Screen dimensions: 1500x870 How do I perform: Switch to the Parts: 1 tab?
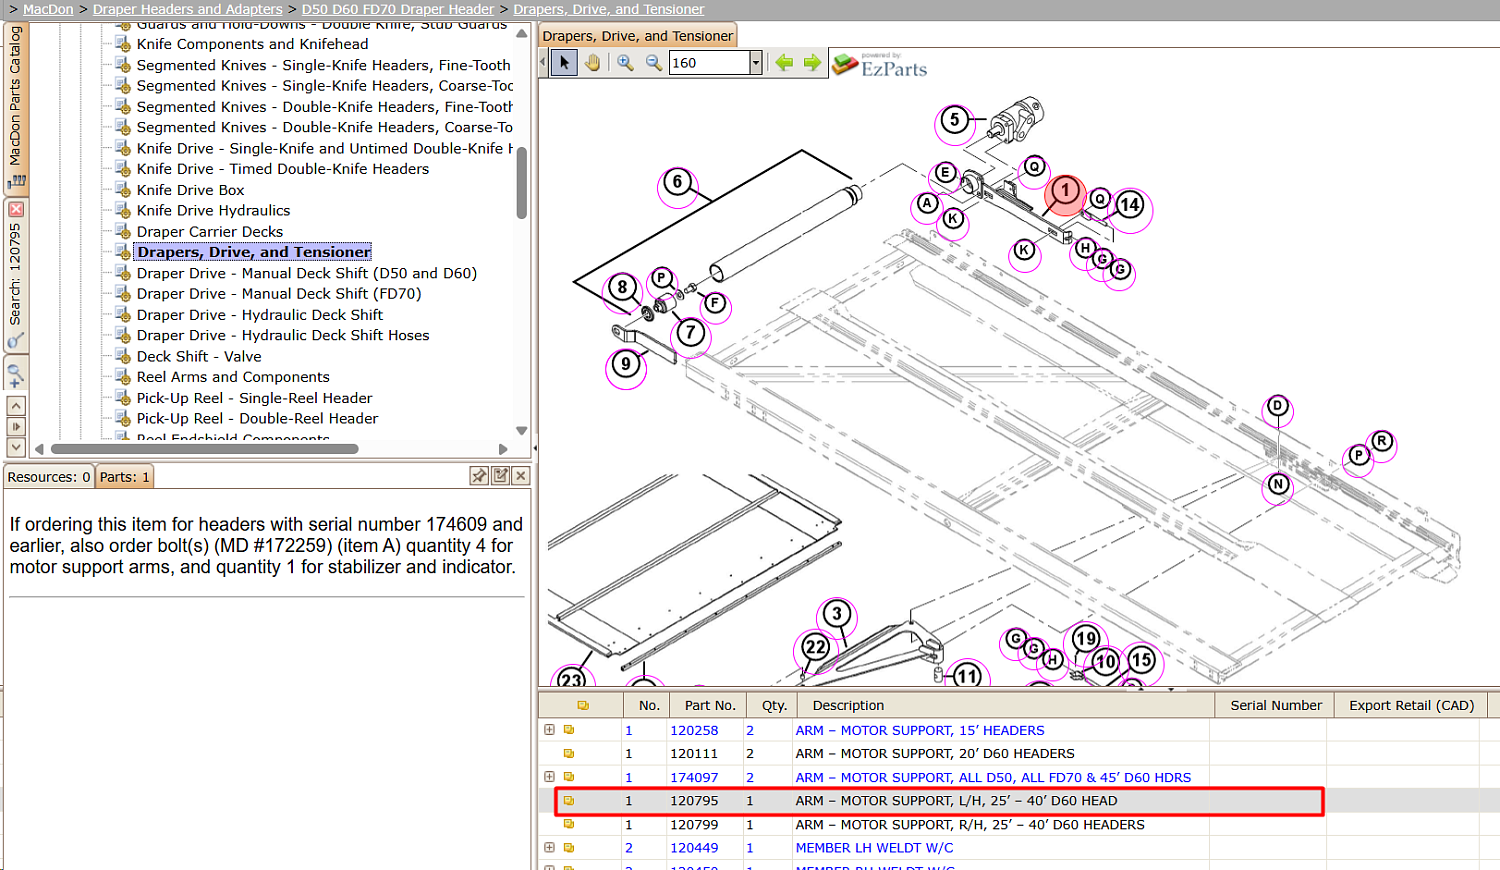(125, 477)
